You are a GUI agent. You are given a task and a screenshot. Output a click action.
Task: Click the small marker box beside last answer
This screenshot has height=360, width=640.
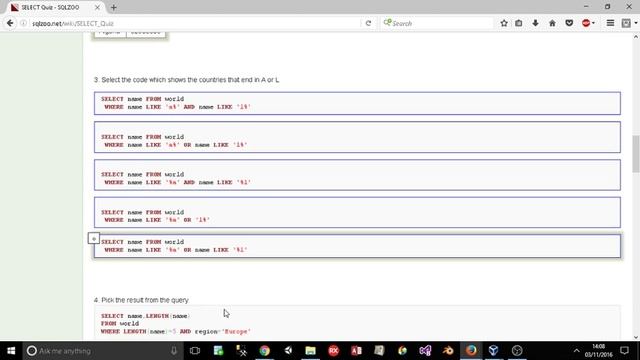tap(94, 238)
